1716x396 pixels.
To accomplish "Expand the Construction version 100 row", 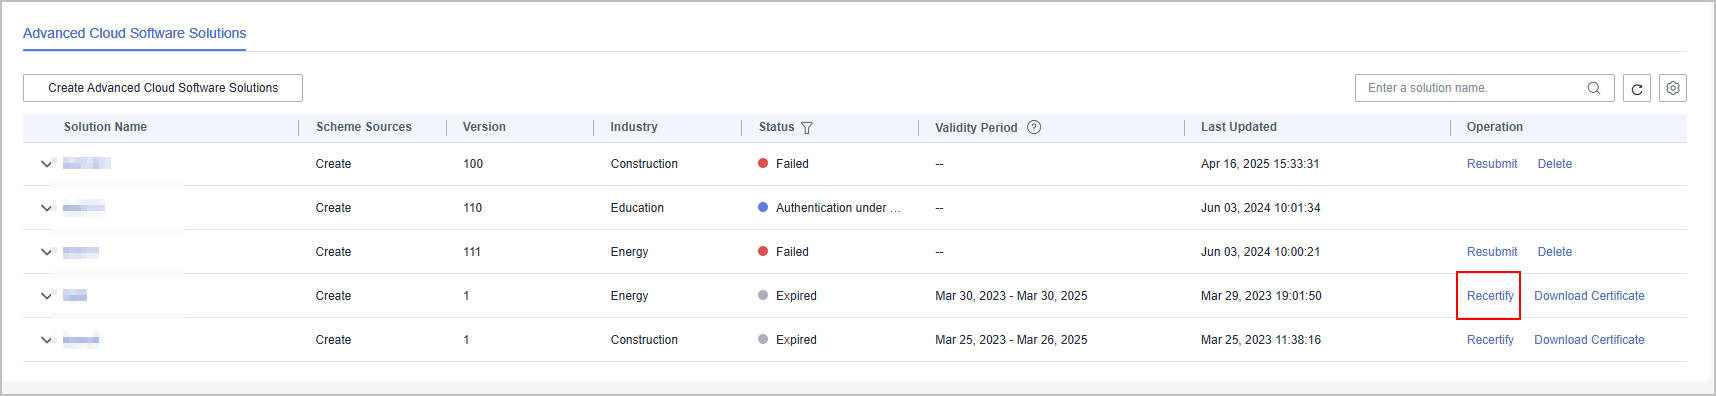I will [x=46, y=164].
